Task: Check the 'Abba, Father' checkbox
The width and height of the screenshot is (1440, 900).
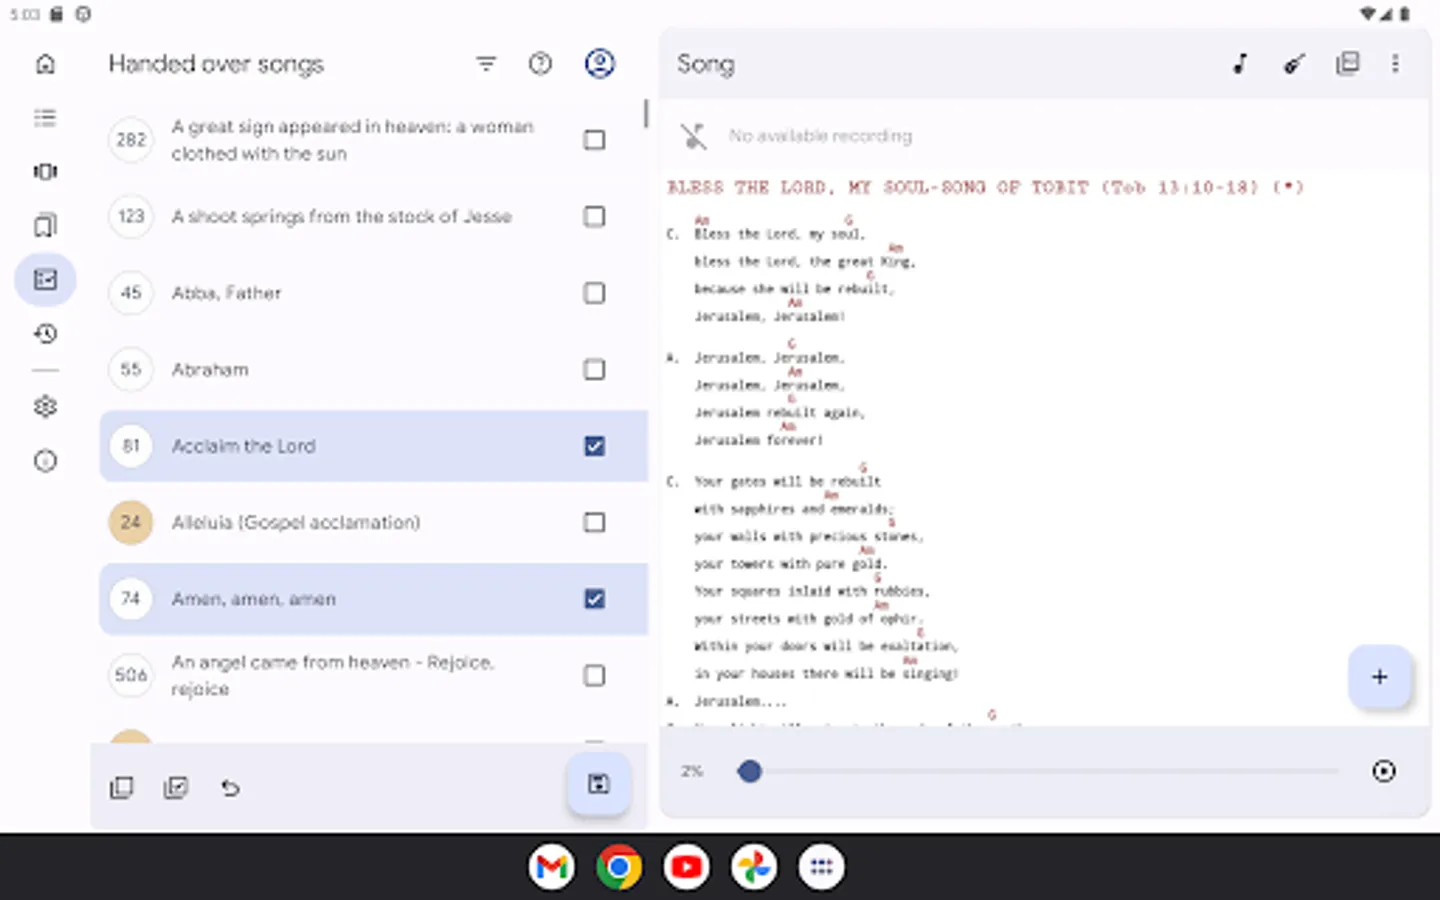Action: (594, 293)
